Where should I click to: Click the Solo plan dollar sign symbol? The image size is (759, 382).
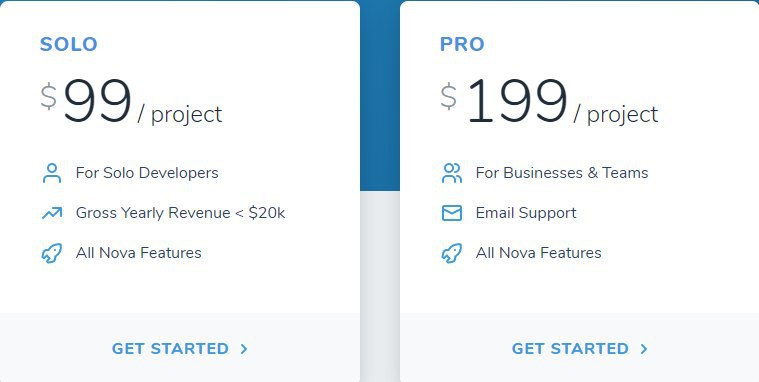tap(48, 96)
